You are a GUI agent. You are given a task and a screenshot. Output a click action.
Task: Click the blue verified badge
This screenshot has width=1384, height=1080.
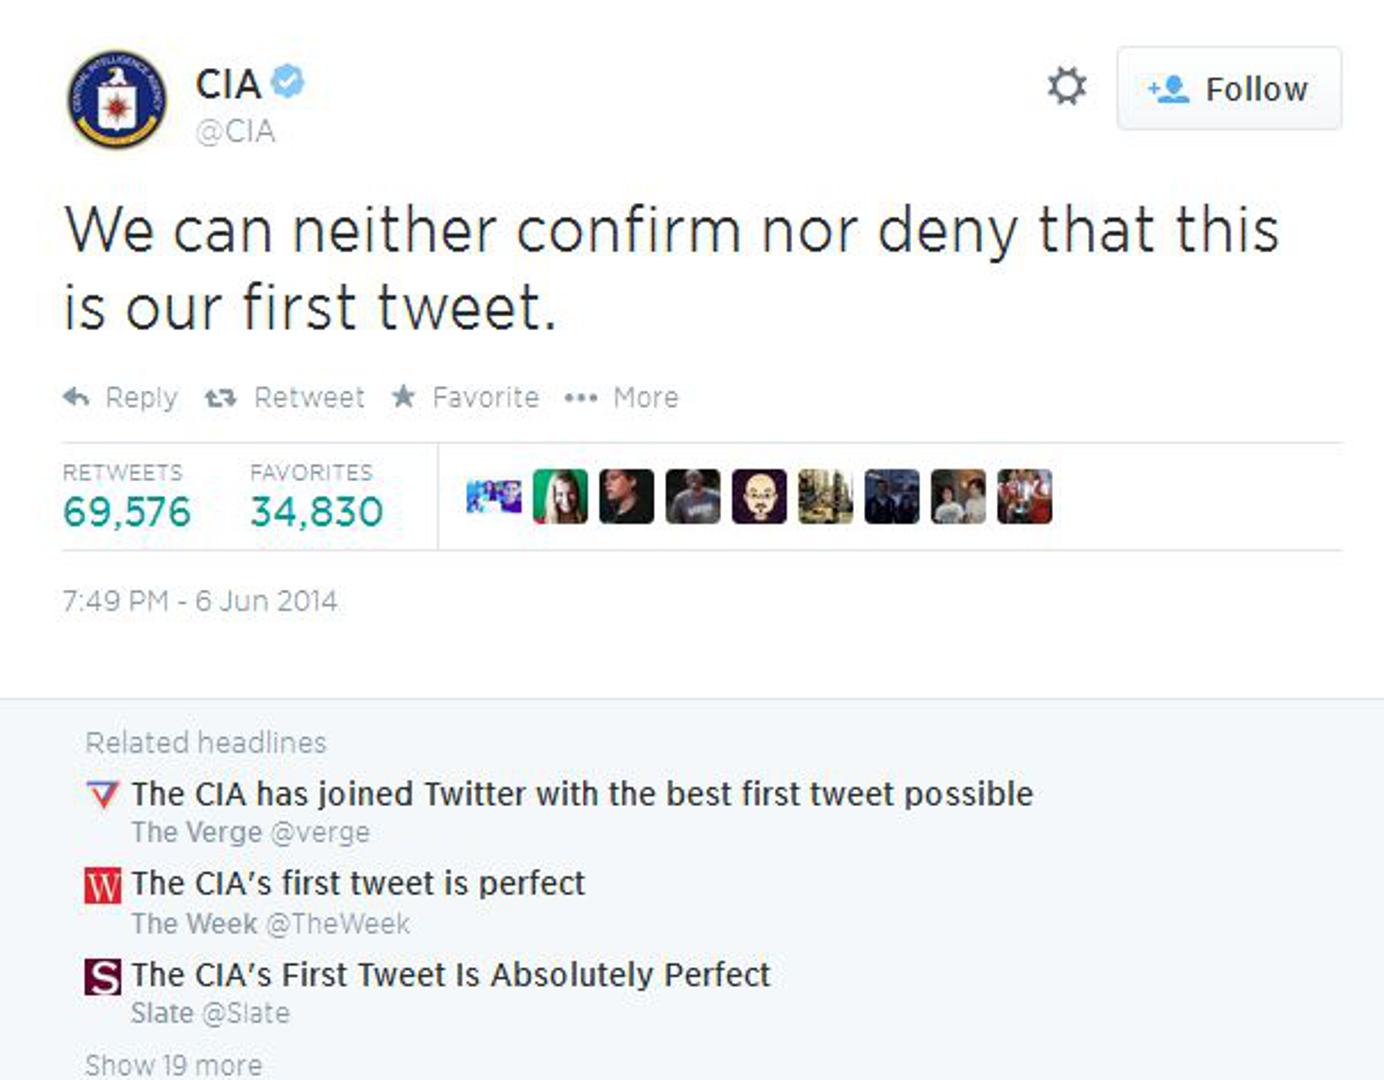point(288,82)
